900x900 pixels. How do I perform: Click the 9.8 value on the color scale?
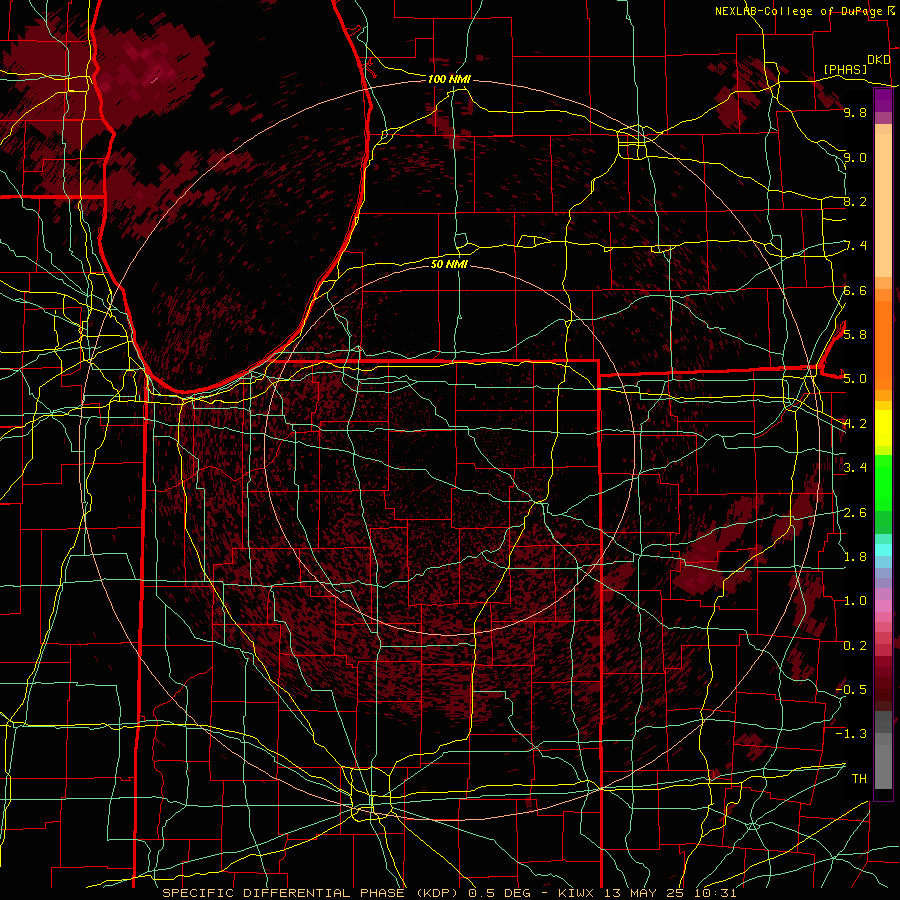(855, 113)
